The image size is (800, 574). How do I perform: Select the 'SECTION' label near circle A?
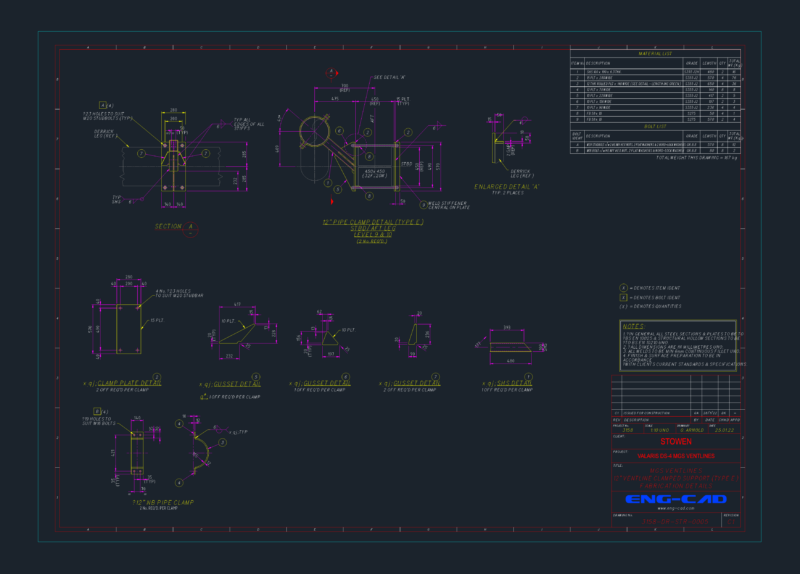168,226
